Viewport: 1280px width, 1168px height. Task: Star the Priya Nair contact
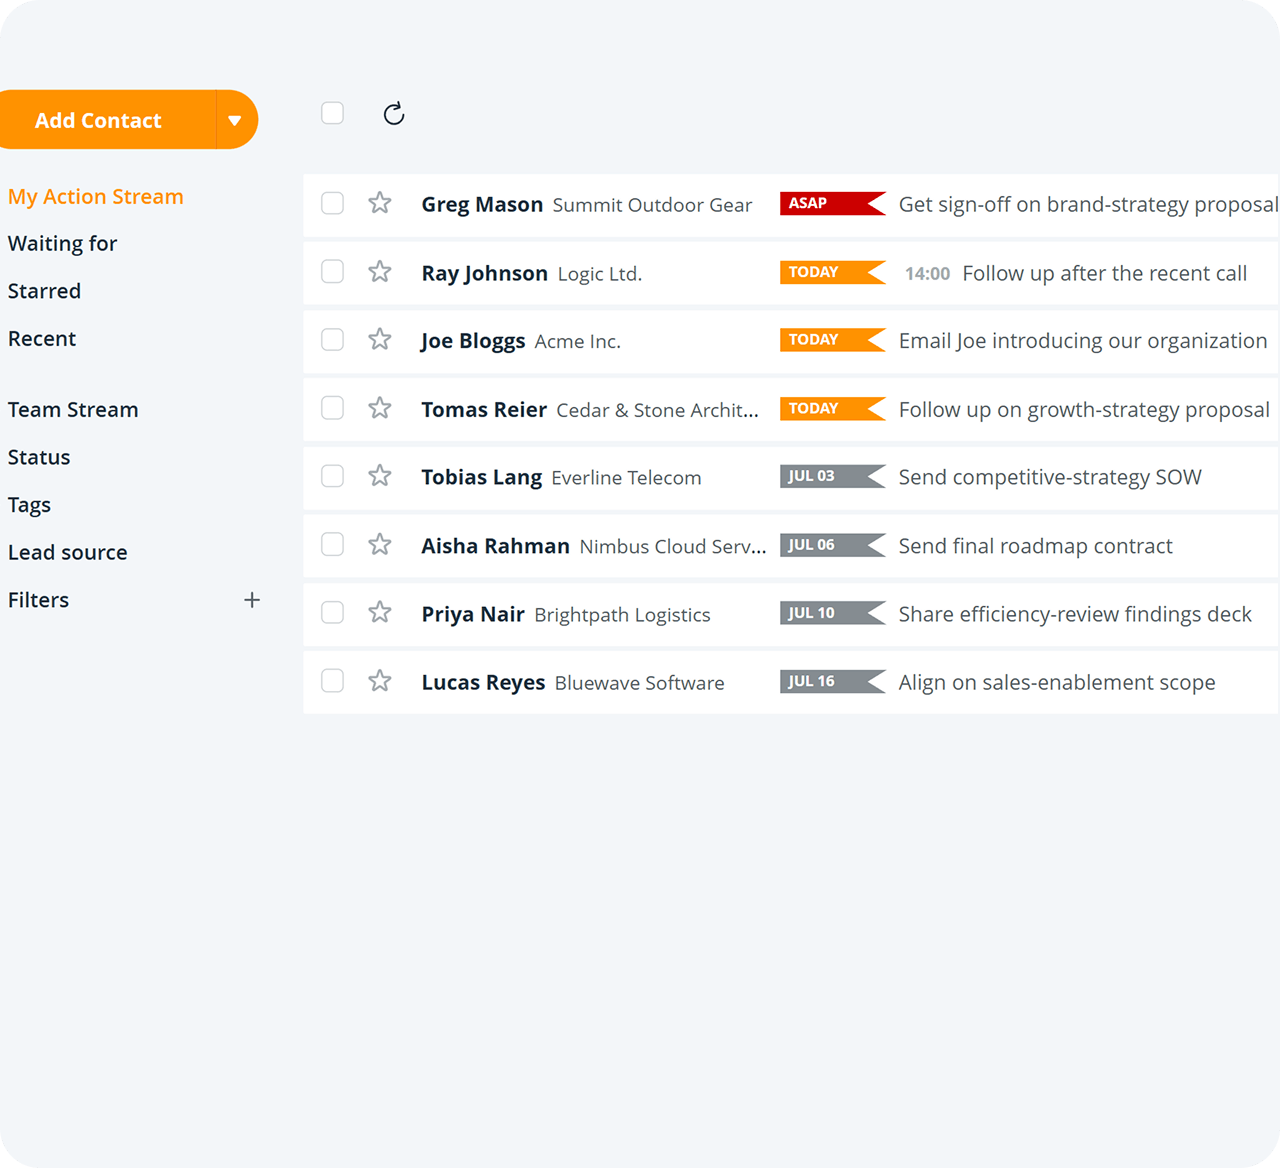(x=380, y=612)
